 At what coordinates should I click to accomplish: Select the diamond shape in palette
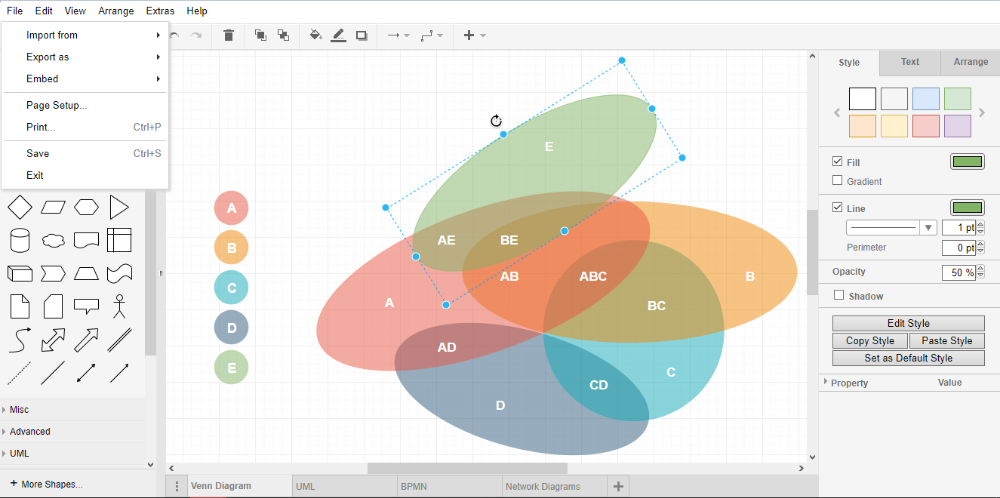click(19, 207)
